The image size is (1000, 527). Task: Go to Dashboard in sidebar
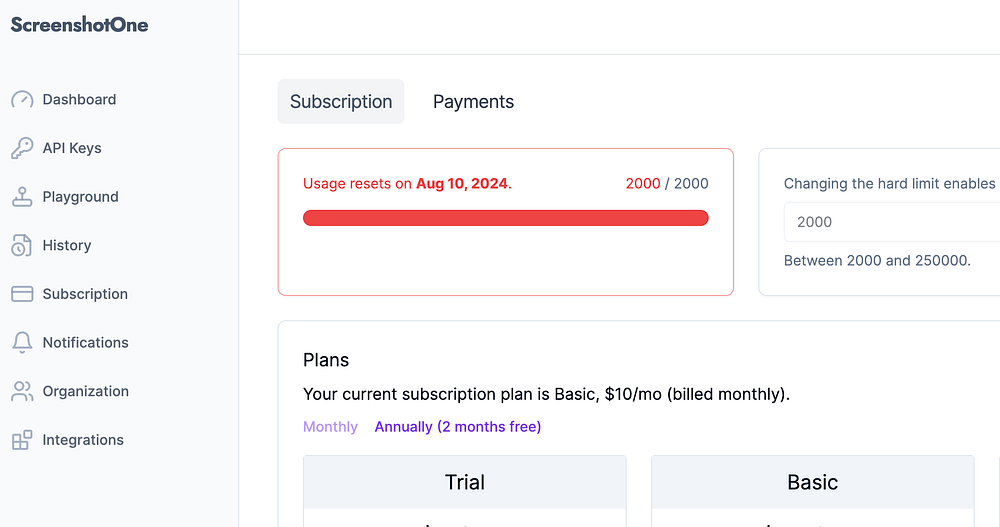[x=79, y=100]
